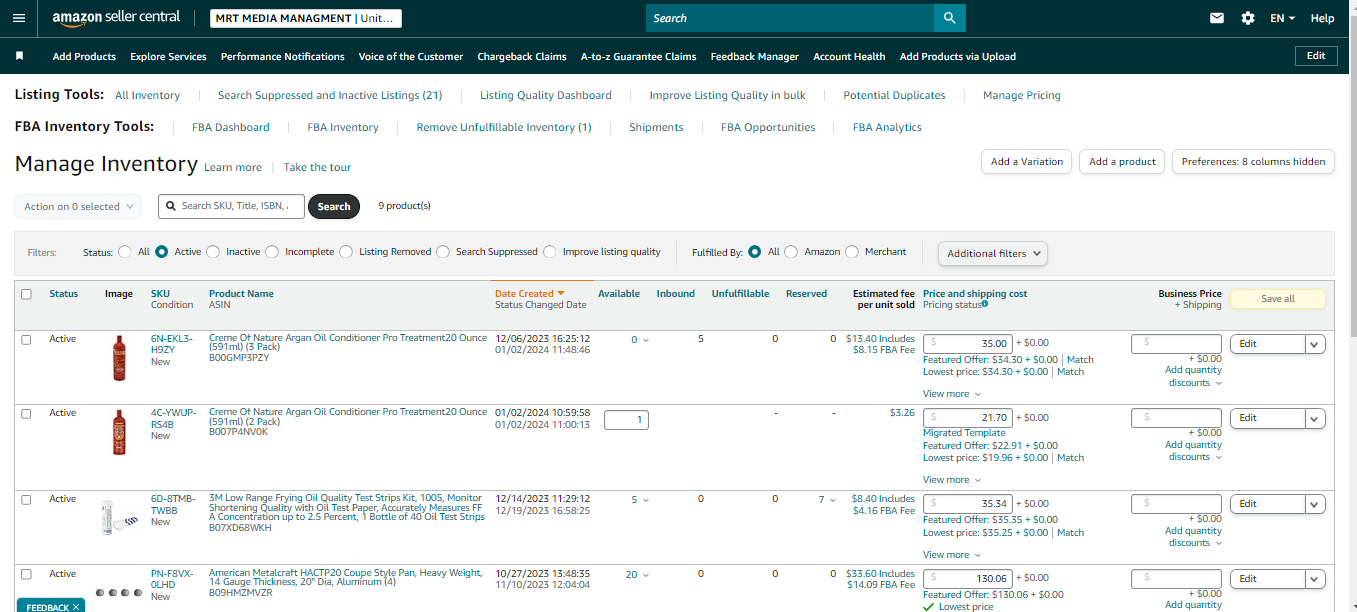The width and height of the screenshot is (1357, 612).
Task: Open the 2 Pack conditioner product image
Action: (x=120, y=432)
